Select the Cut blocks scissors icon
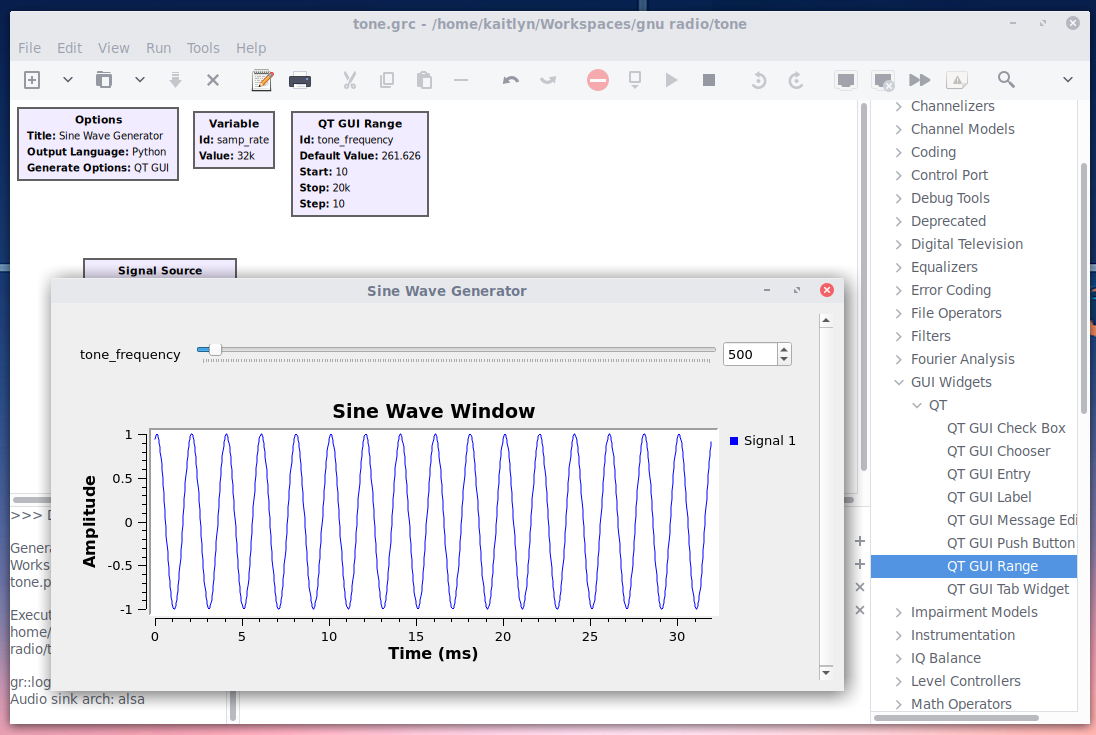The image size is (1096, 735). (349, 80)
